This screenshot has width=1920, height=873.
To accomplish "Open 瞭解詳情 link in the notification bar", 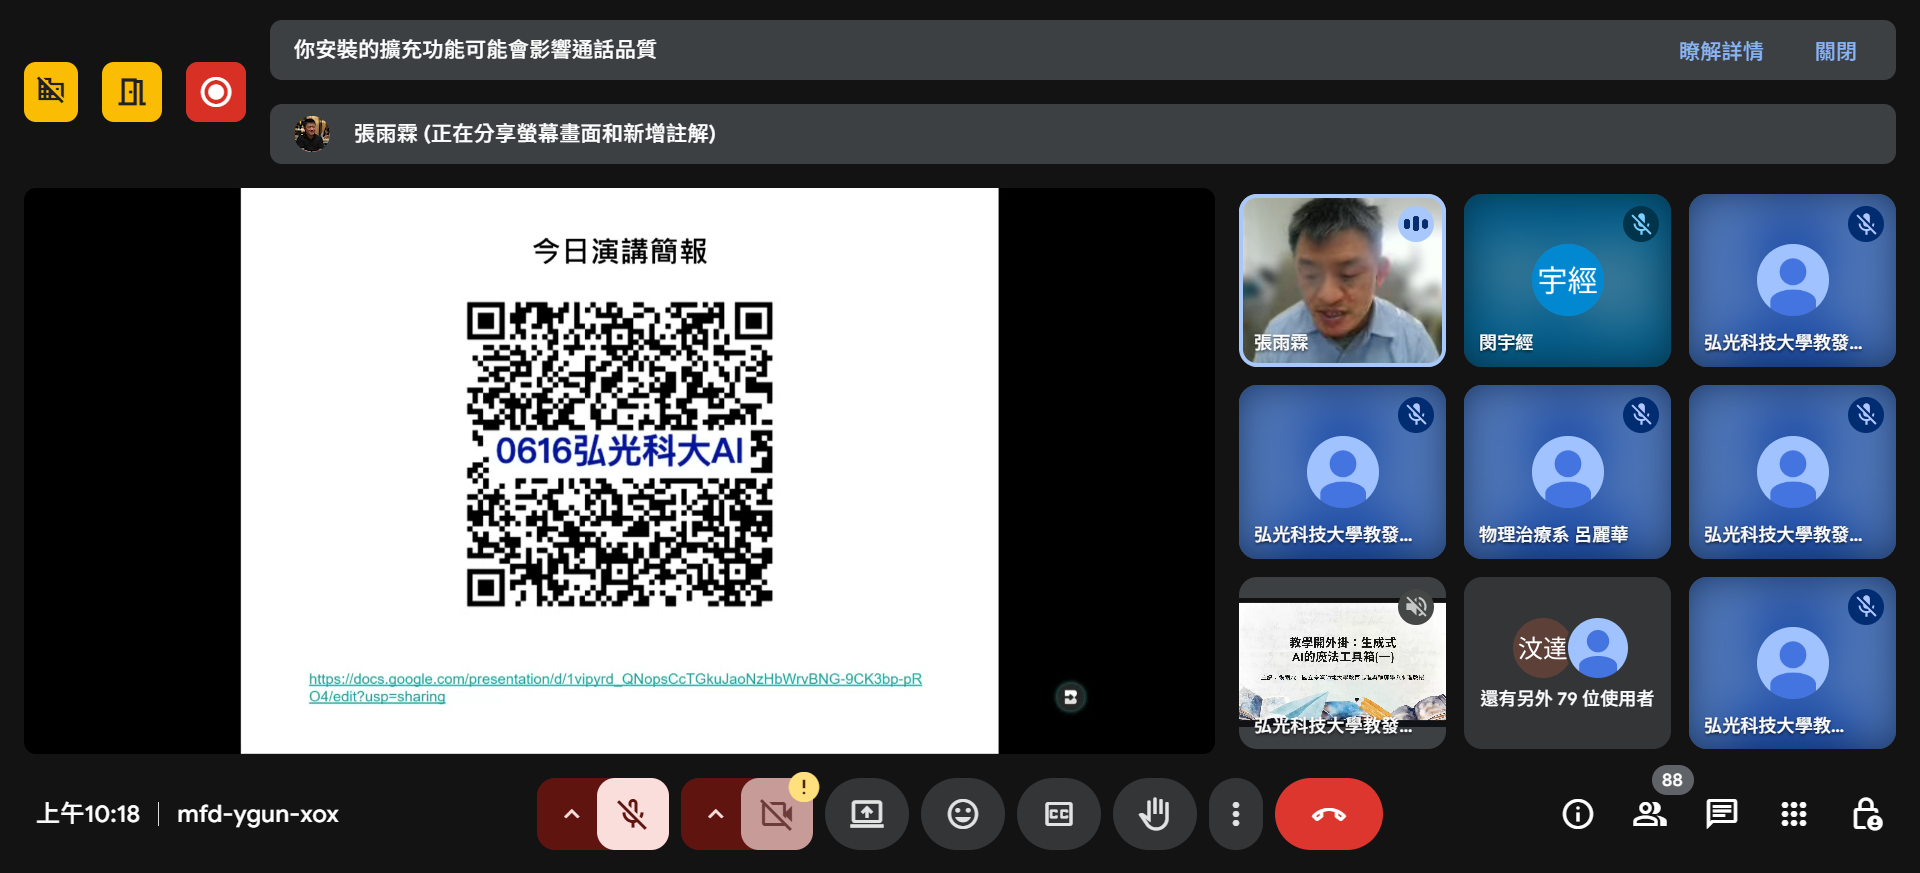I will click(1720, 51).
